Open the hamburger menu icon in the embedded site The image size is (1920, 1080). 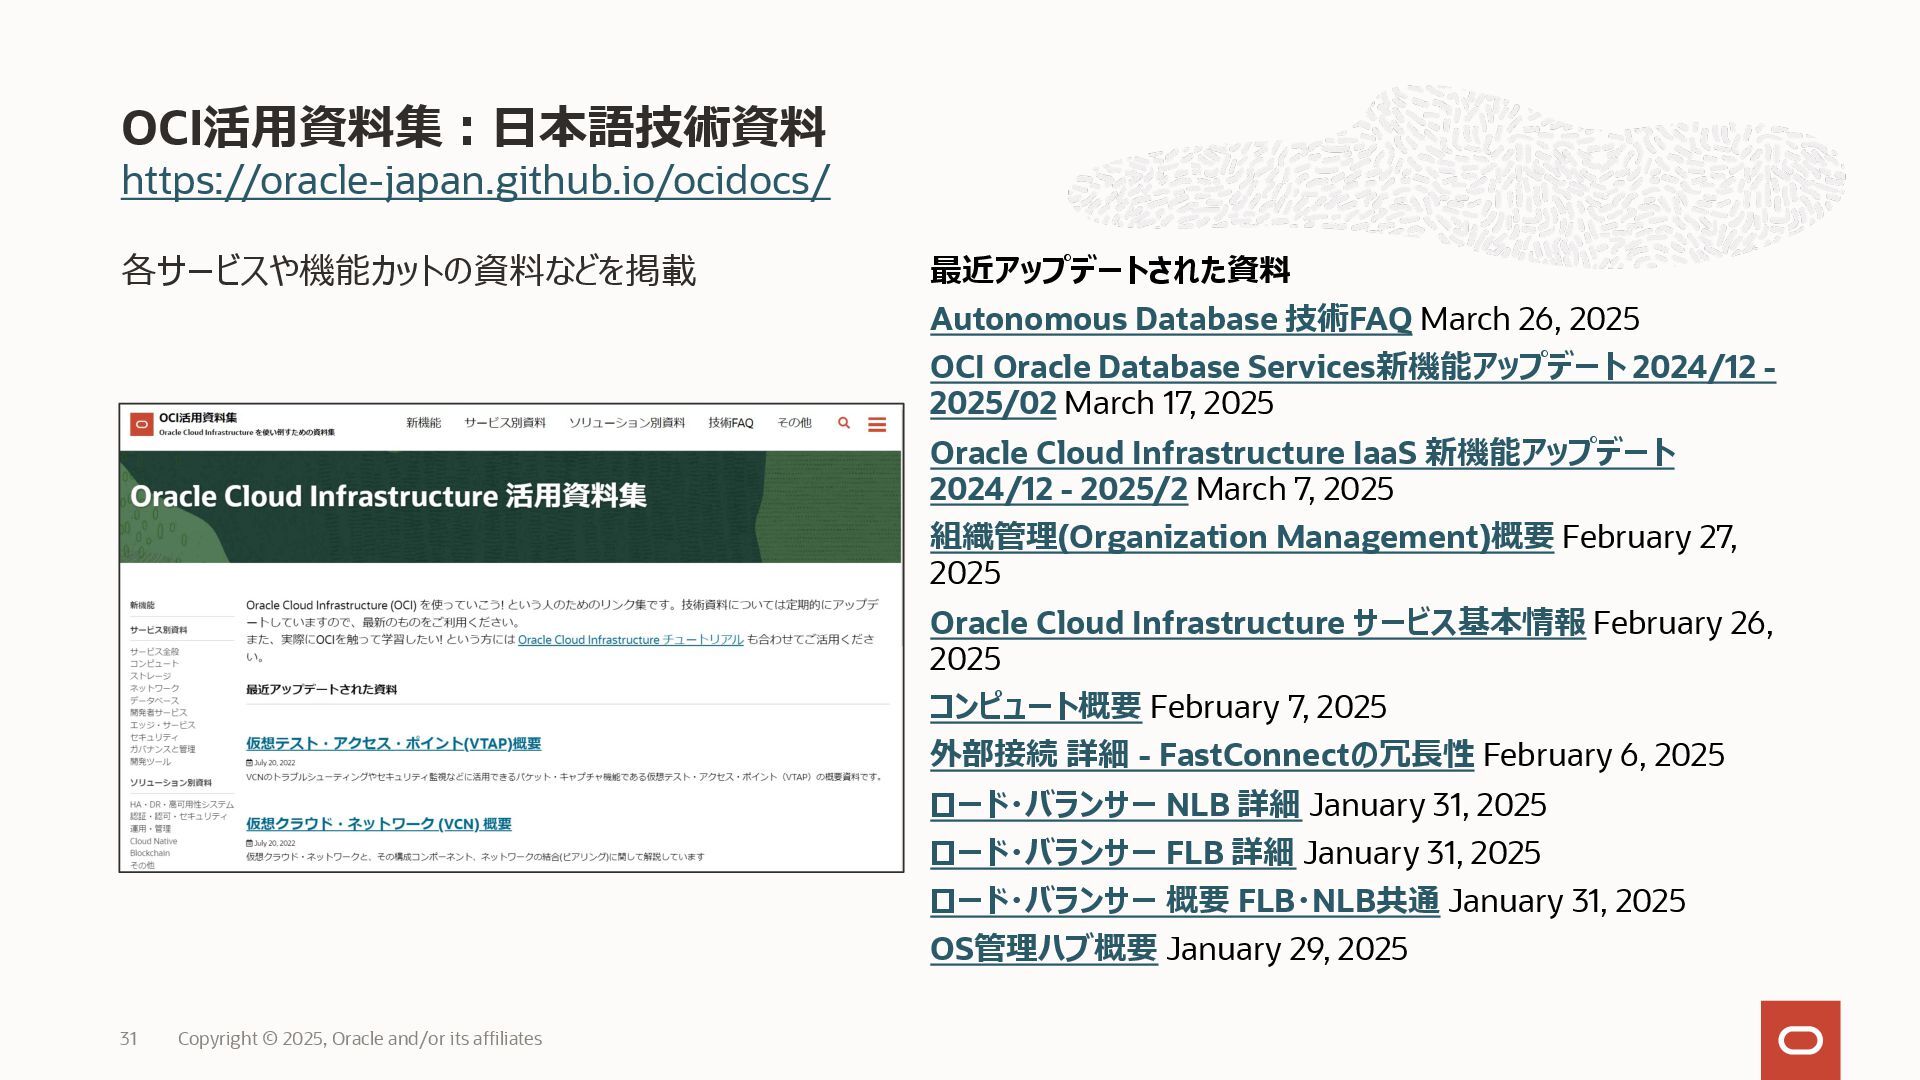(x=877, y=425)
